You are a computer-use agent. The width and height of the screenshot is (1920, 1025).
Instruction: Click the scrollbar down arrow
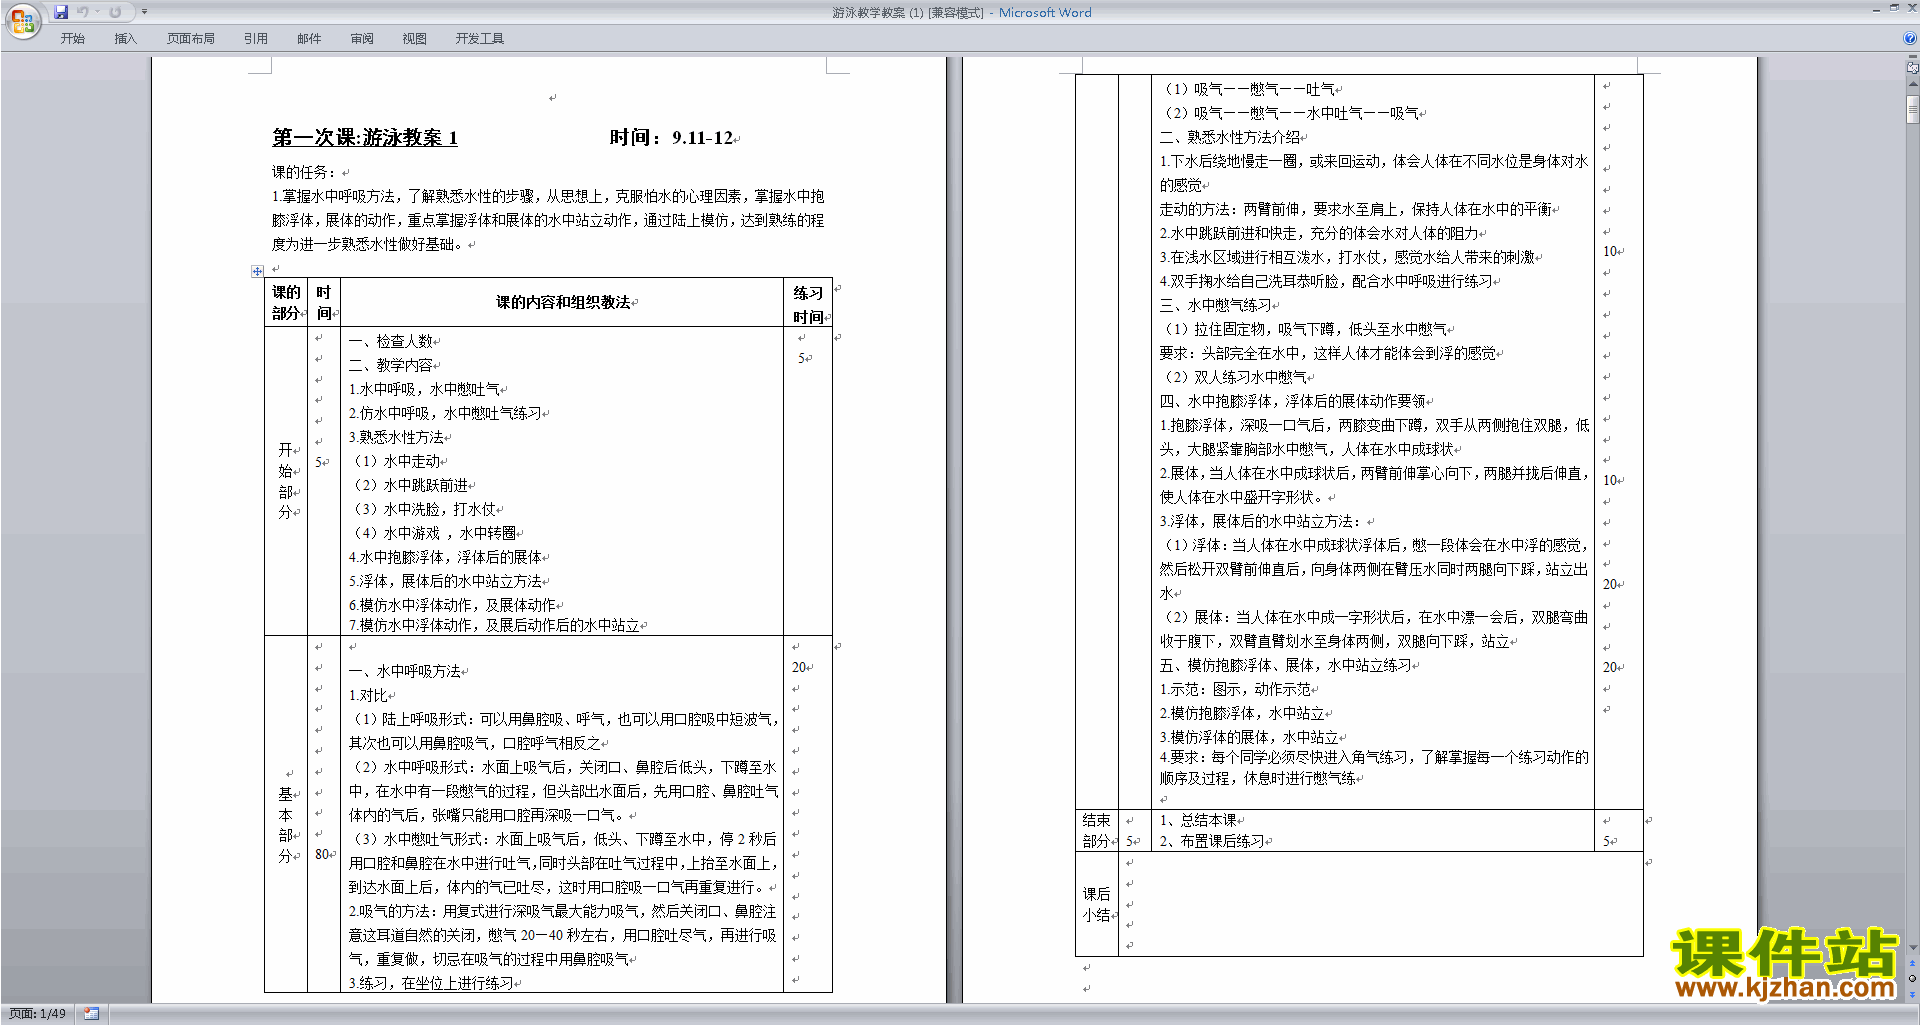(1912, 948)
